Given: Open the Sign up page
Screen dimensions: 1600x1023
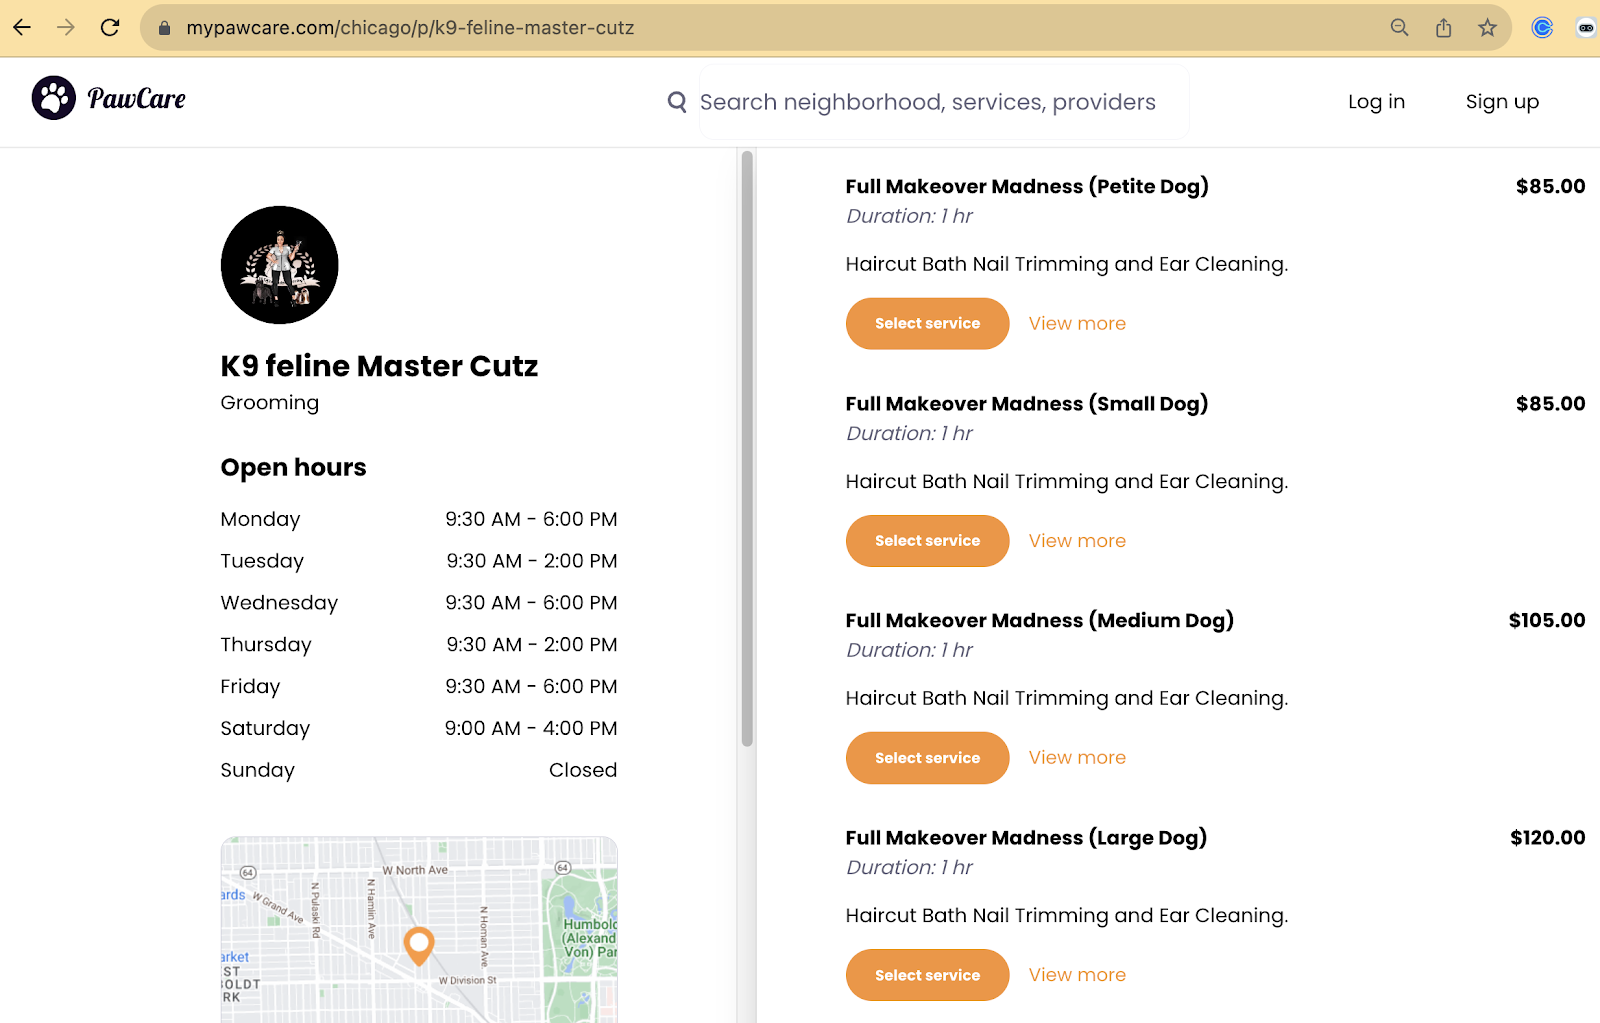Looking at the screenshot, I should click(1502, 102).
